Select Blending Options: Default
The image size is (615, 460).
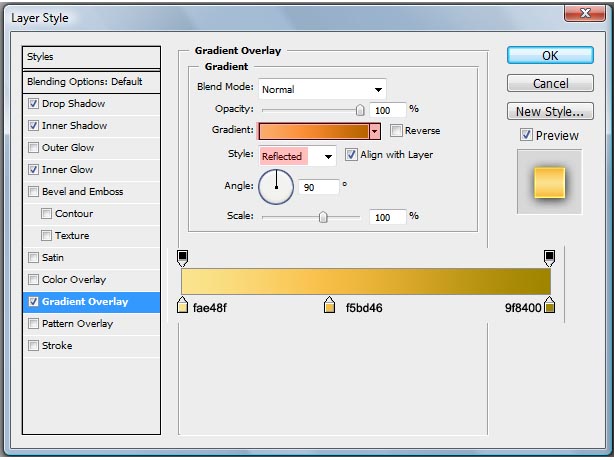pos(91,82)
